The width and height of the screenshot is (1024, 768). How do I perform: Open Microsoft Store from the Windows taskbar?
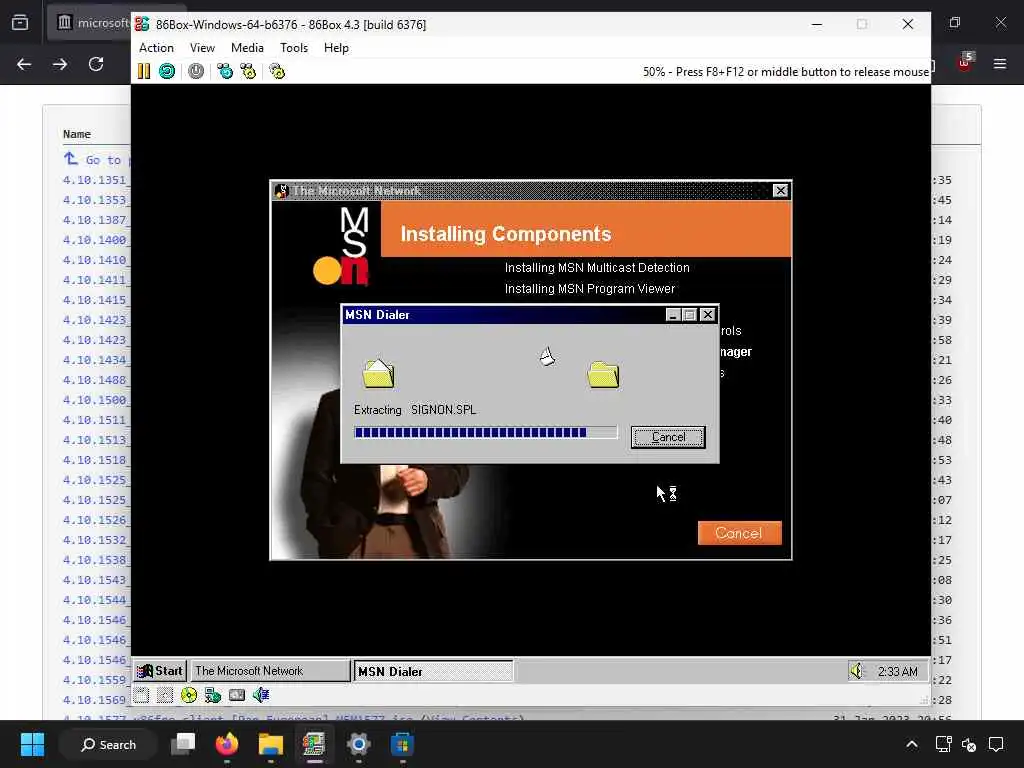click(402, 744)
